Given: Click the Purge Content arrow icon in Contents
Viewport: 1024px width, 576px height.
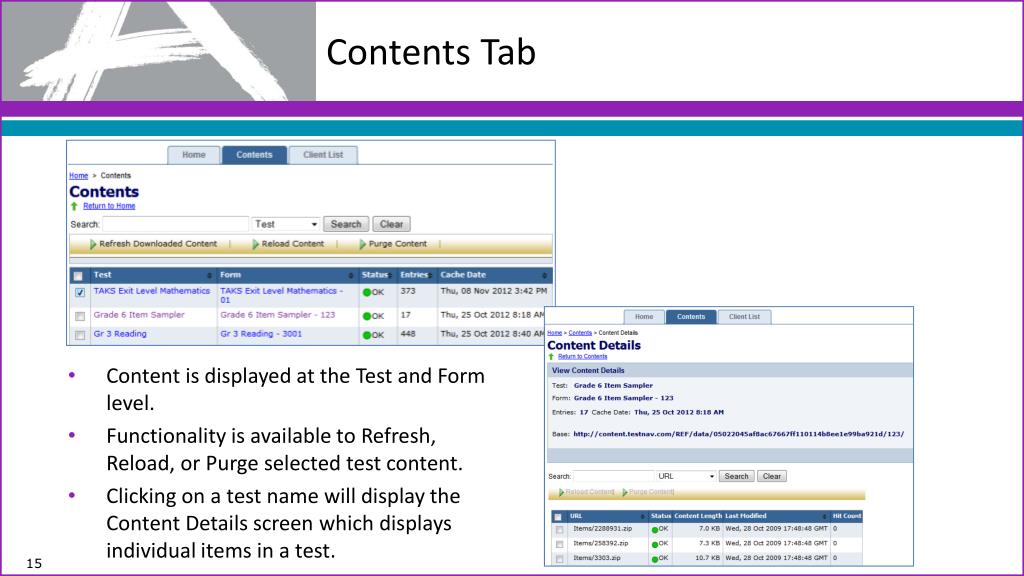Looking at the screenshot, I should (362, 244).
